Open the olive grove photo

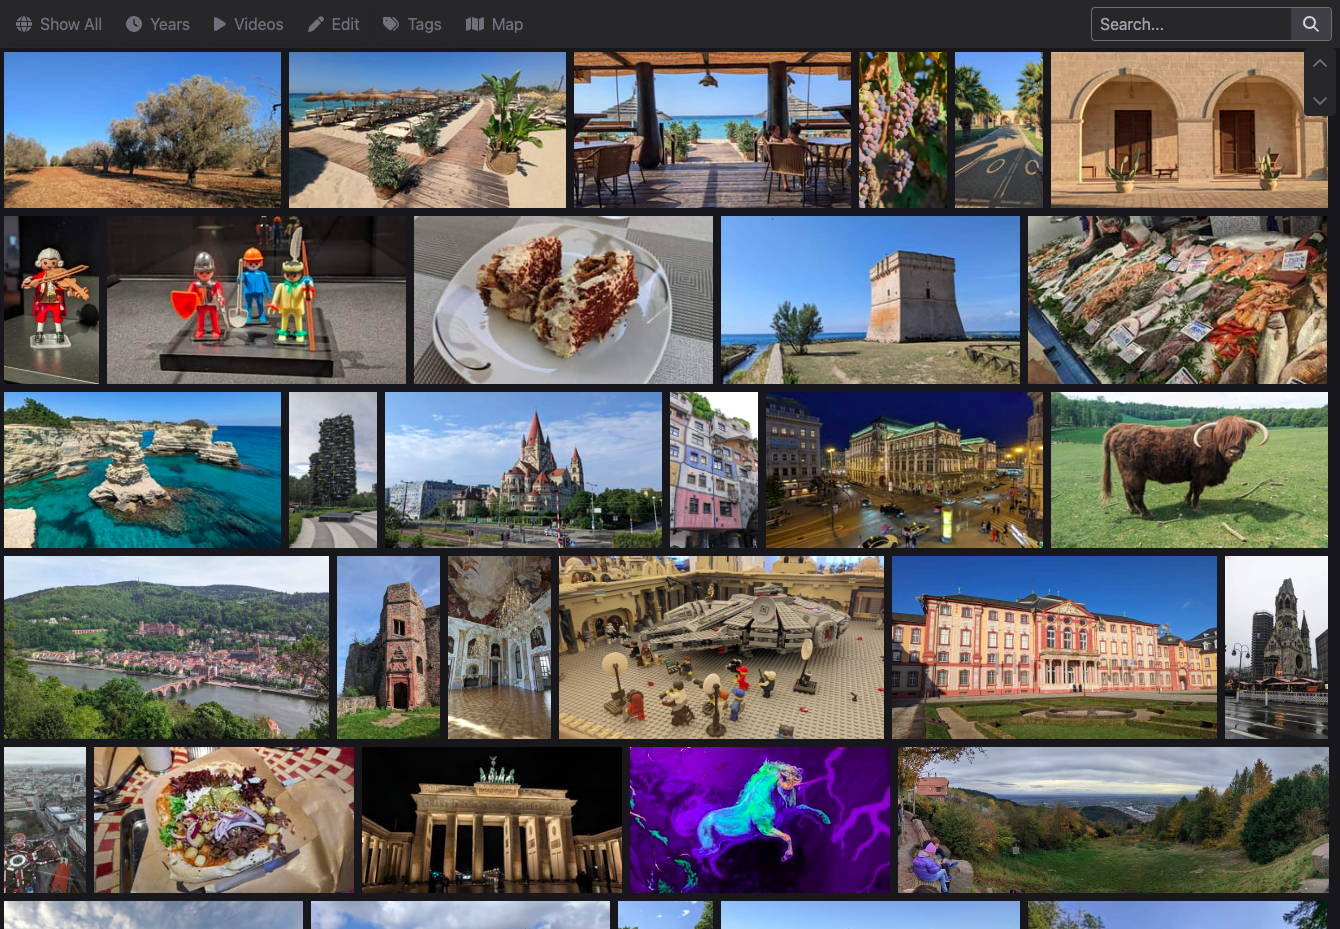click(x=142, y=130)
